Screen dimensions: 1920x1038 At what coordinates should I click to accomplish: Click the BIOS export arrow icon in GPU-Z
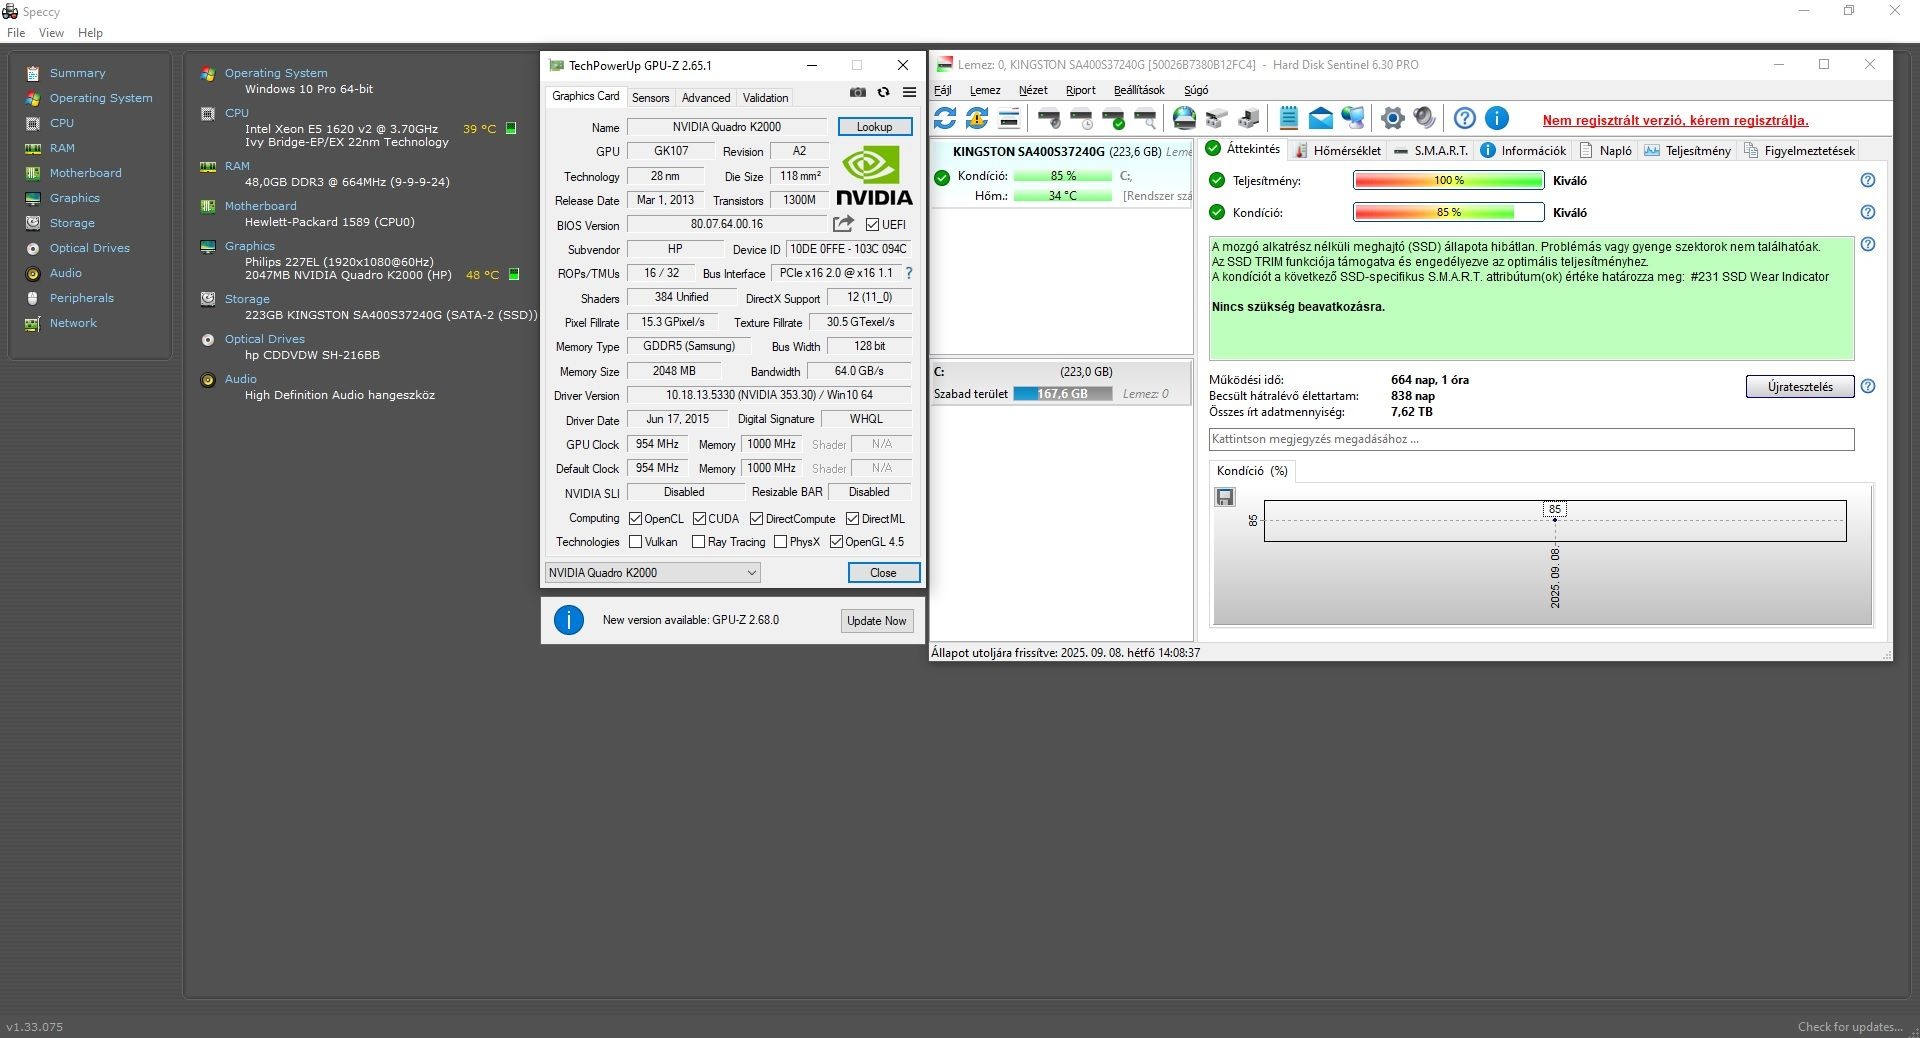[843, 224]
